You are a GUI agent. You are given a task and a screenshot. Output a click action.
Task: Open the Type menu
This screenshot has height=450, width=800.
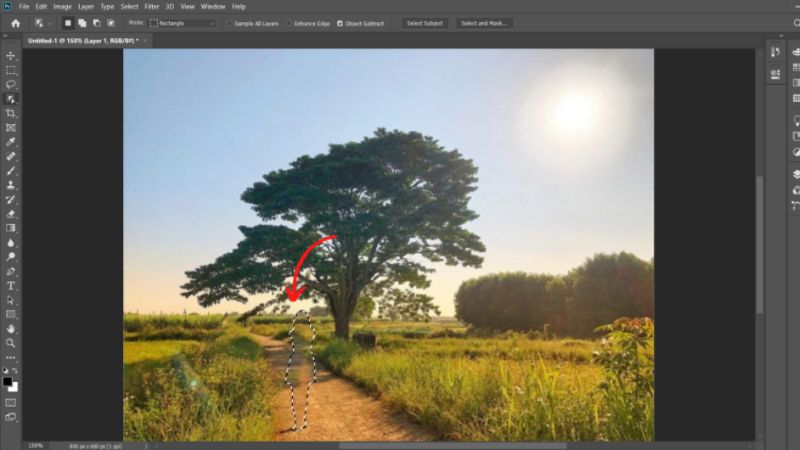[x=107, y=7]
